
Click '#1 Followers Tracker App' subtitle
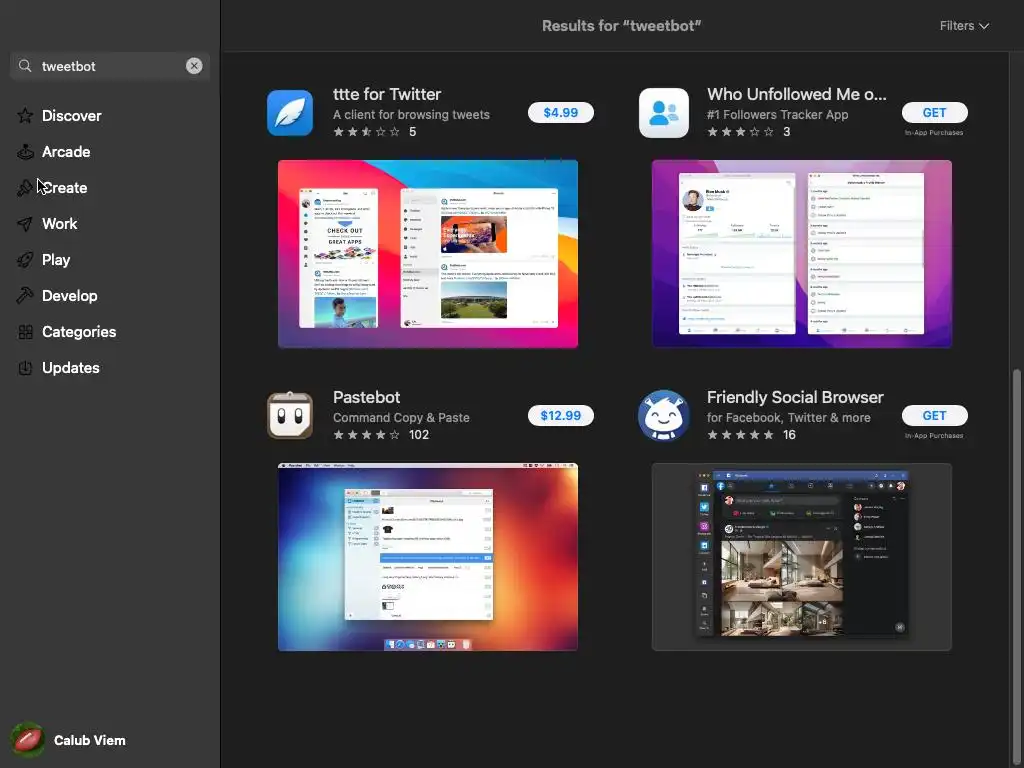(x=777, y=114)
